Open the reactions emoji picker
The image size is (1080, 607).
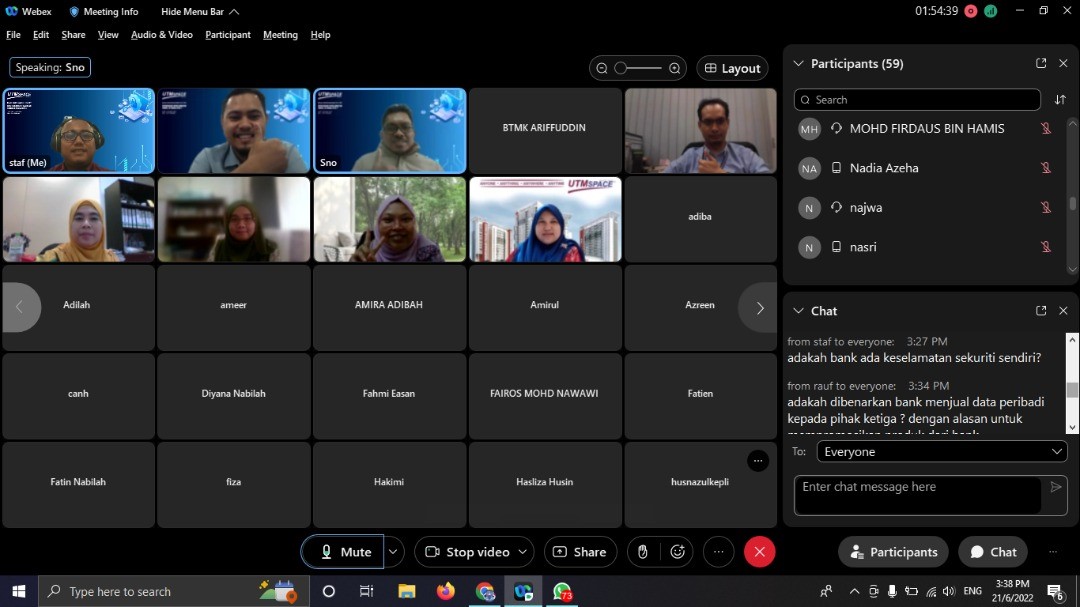coord(678,552)
